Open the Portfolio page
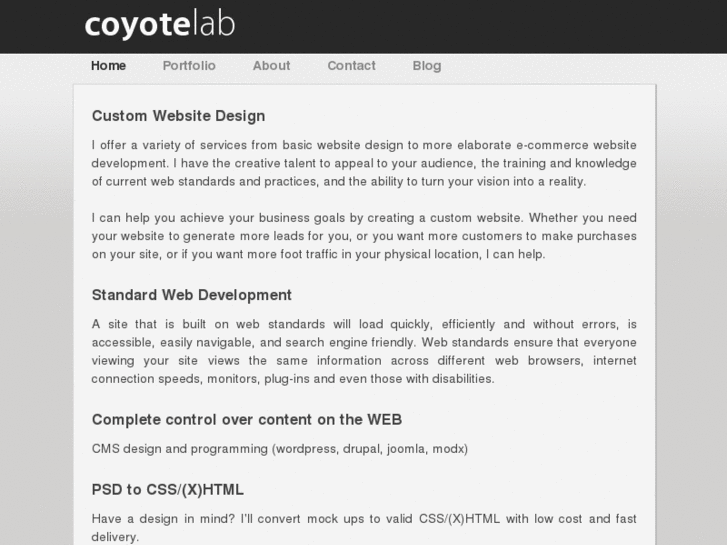Screen dimensions: 727x545 coord(189,66)
